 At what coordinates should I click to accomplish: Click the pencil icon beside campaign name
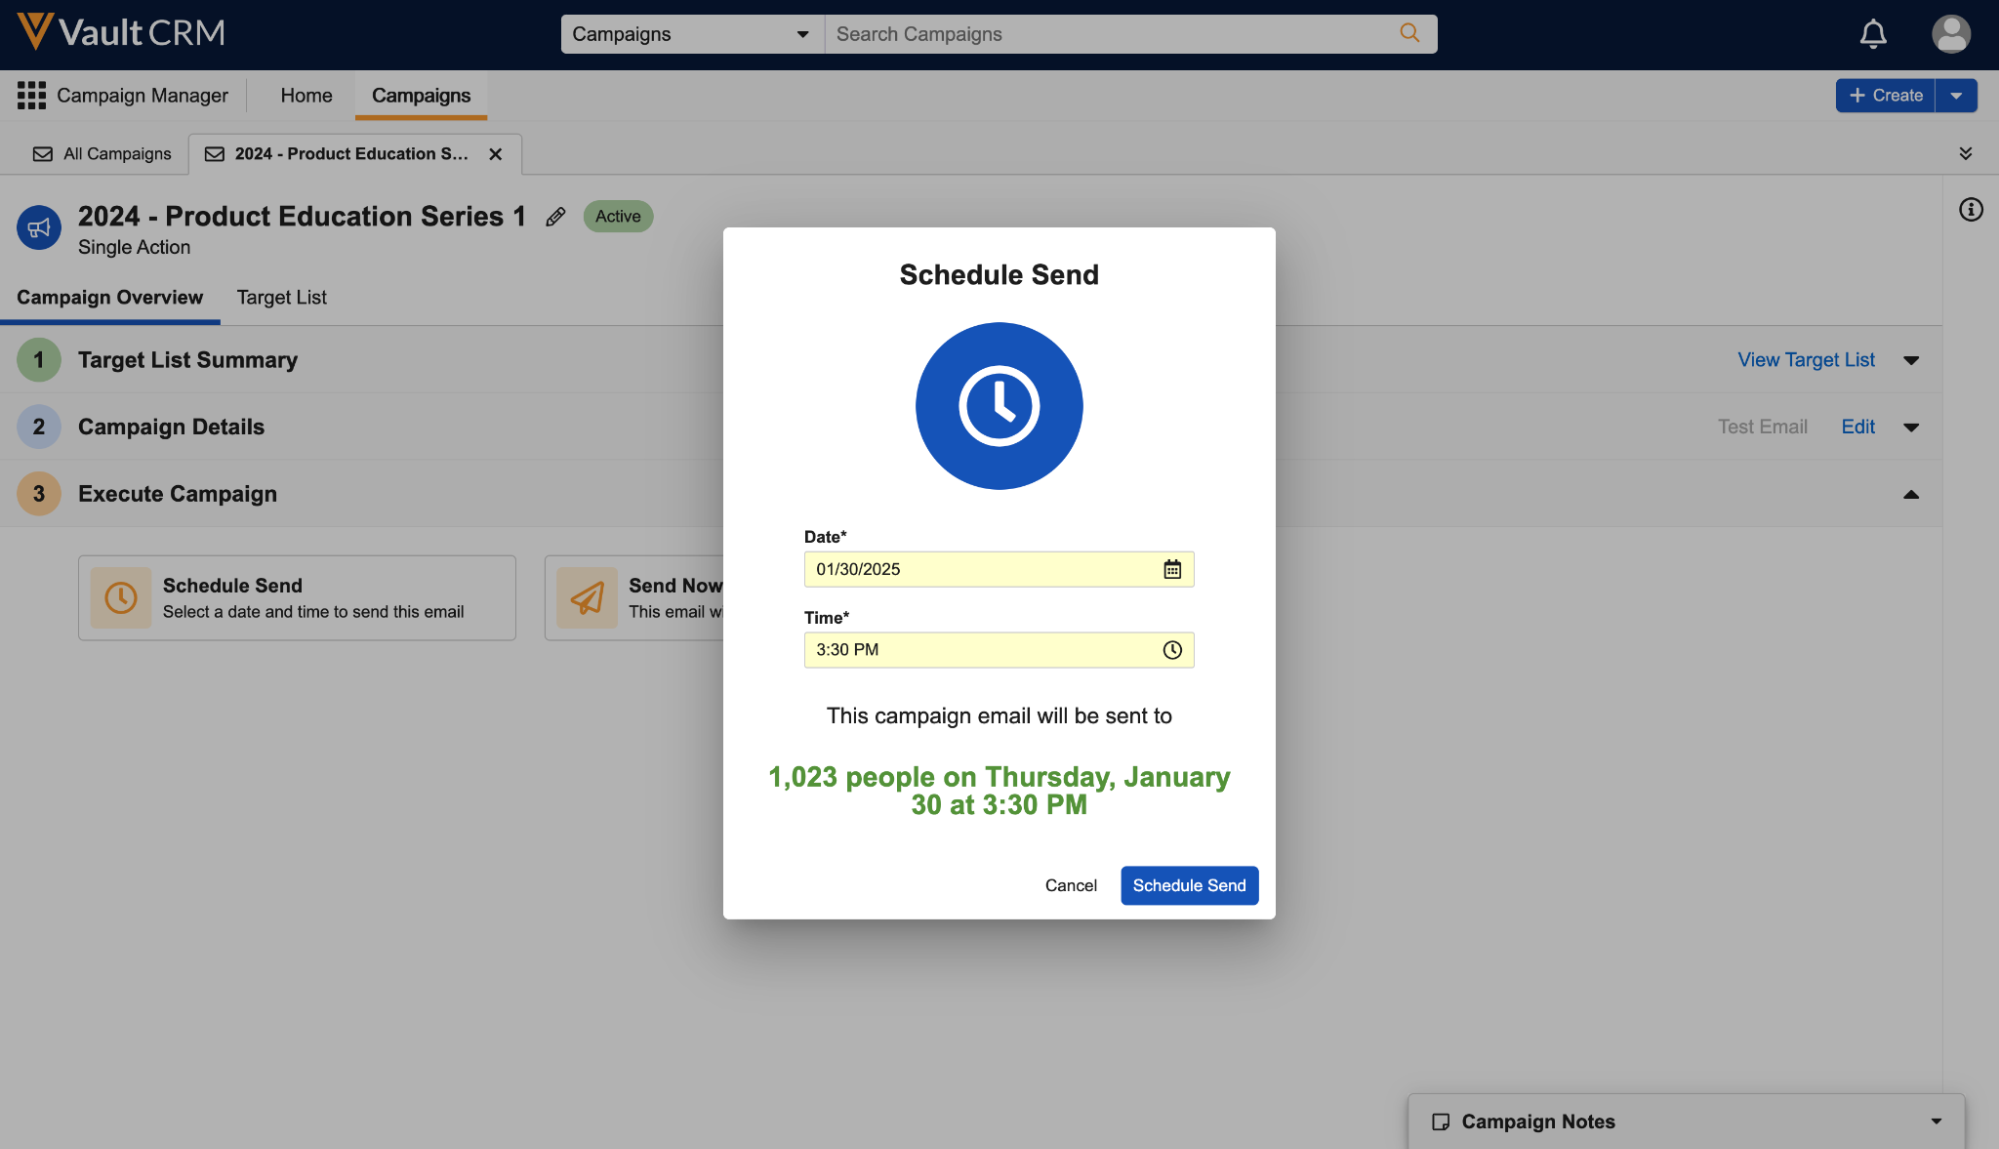pyautogui.click(x=556, y=217)
